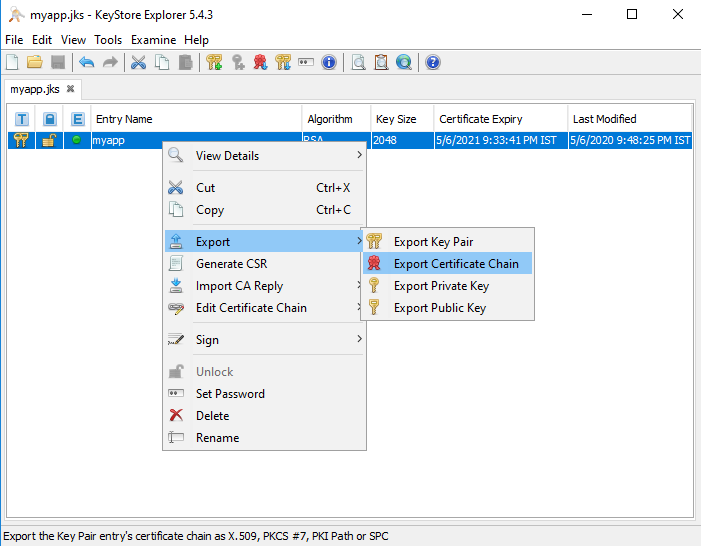This screenshot has height=546, width=701.
Task: Click the Help question mark icon
Action: 433,62
